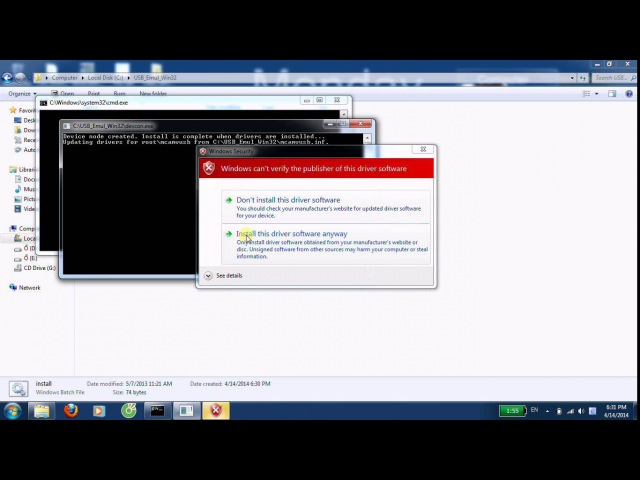Image resolution: width=640 pixels, height=480 pixels.
Task: Change the view with the view icon
Action: pyautogui.click(x=587, y=94)
